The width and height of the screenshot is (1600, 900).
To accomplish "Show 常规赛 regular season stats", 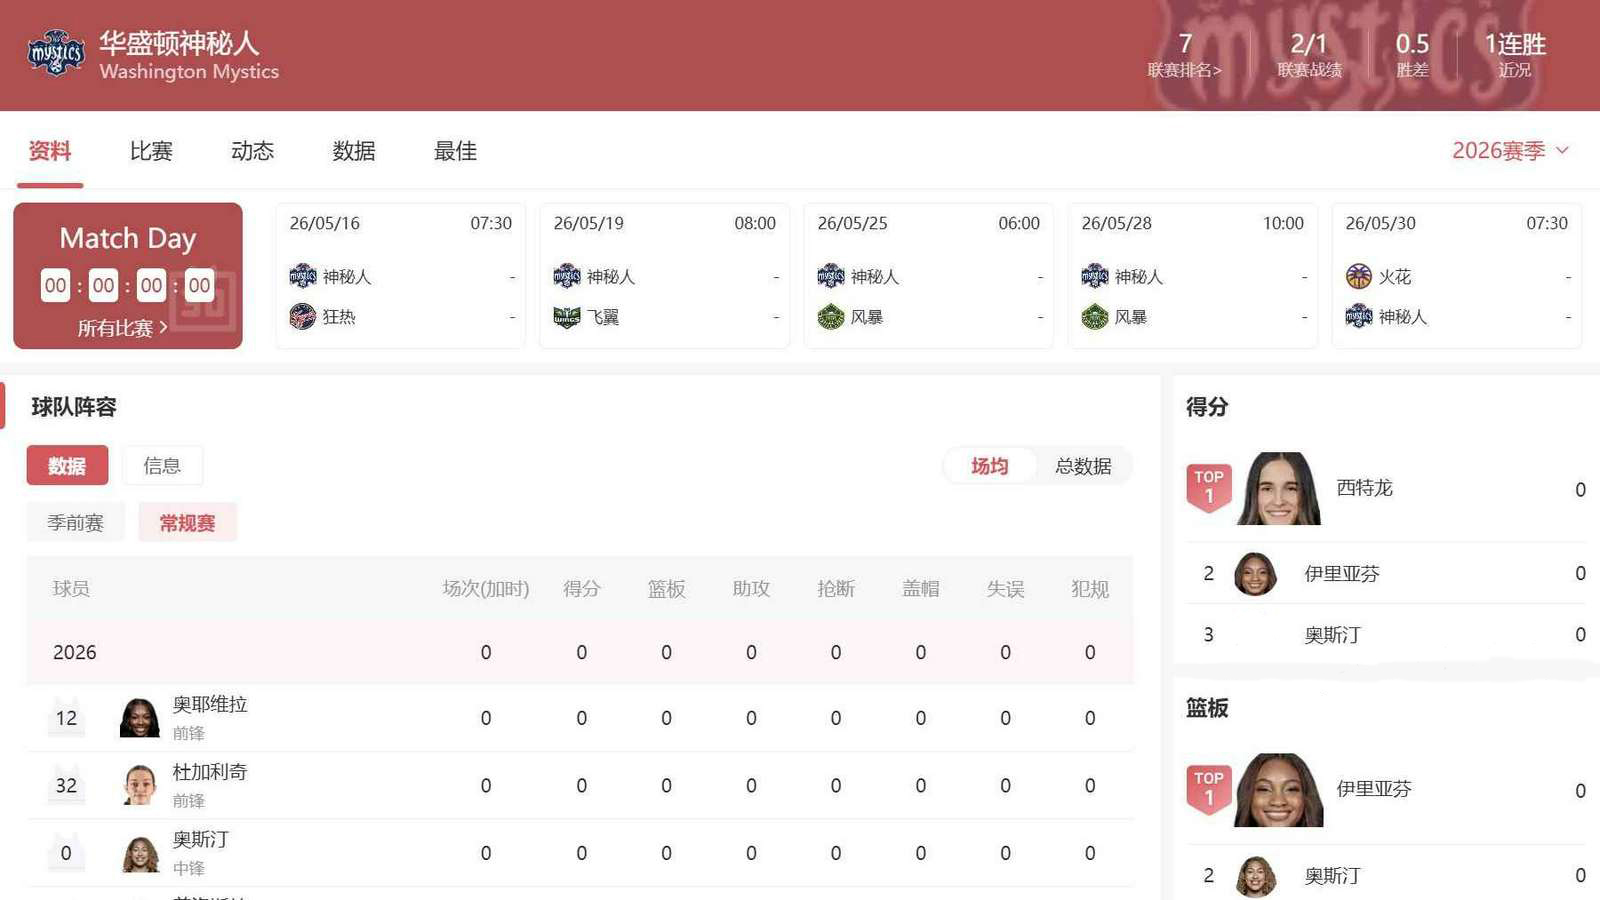I will tap(187, 522).
